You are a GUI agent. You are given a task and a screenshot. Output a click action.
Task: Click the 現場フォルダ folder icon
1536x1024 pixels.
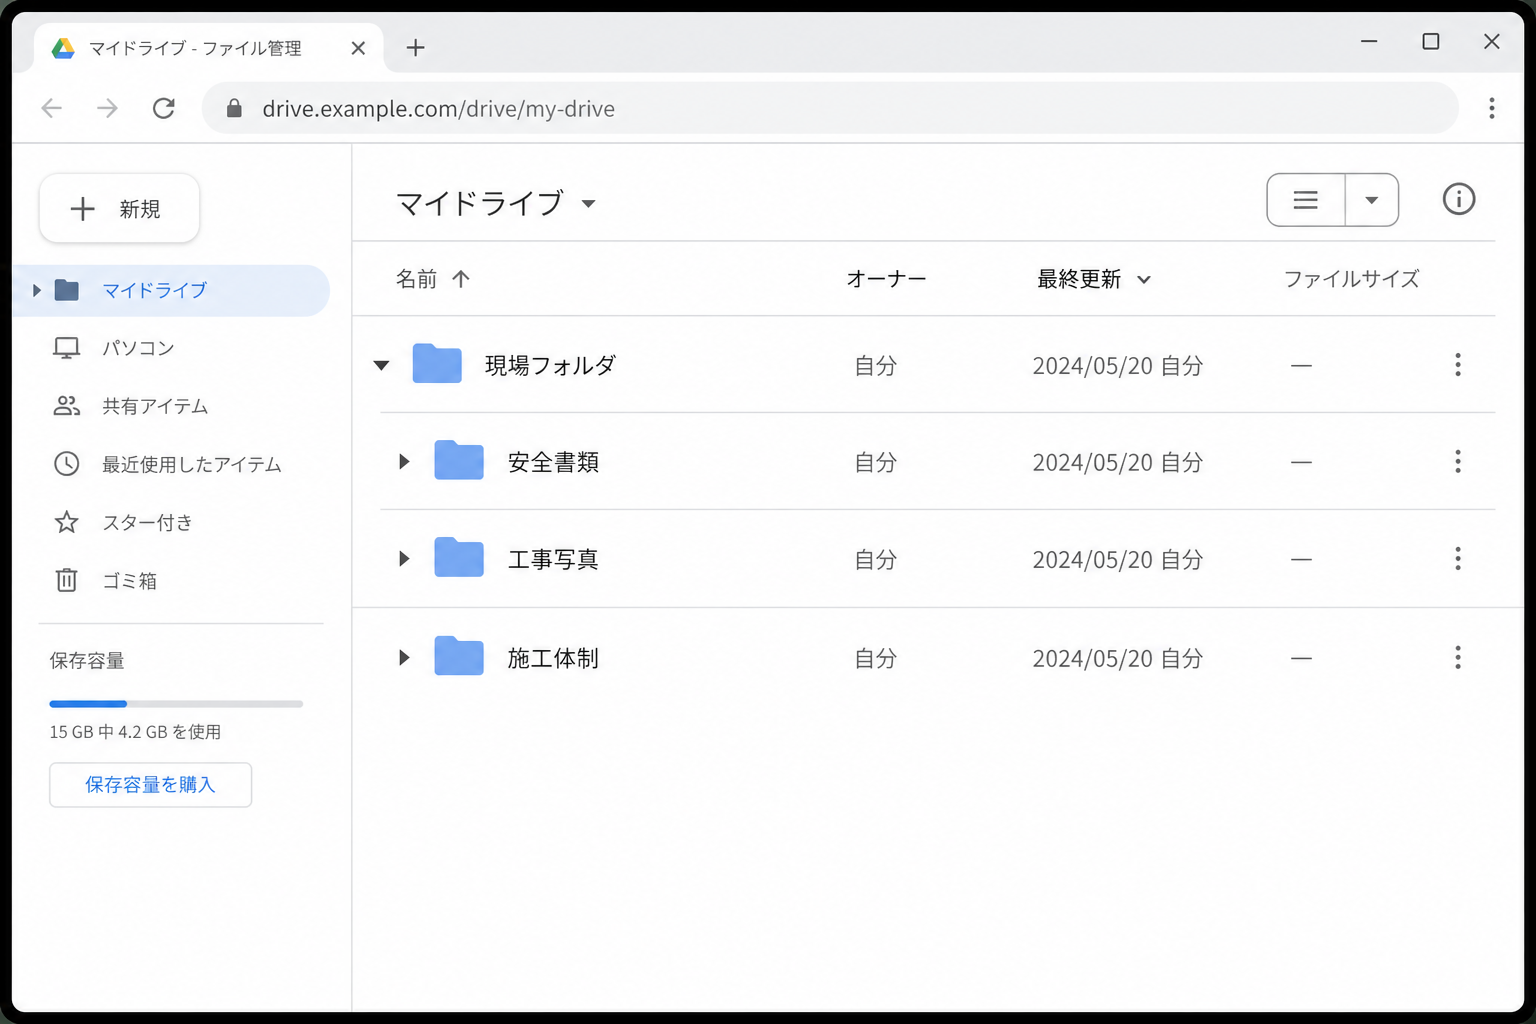(437, 364)
